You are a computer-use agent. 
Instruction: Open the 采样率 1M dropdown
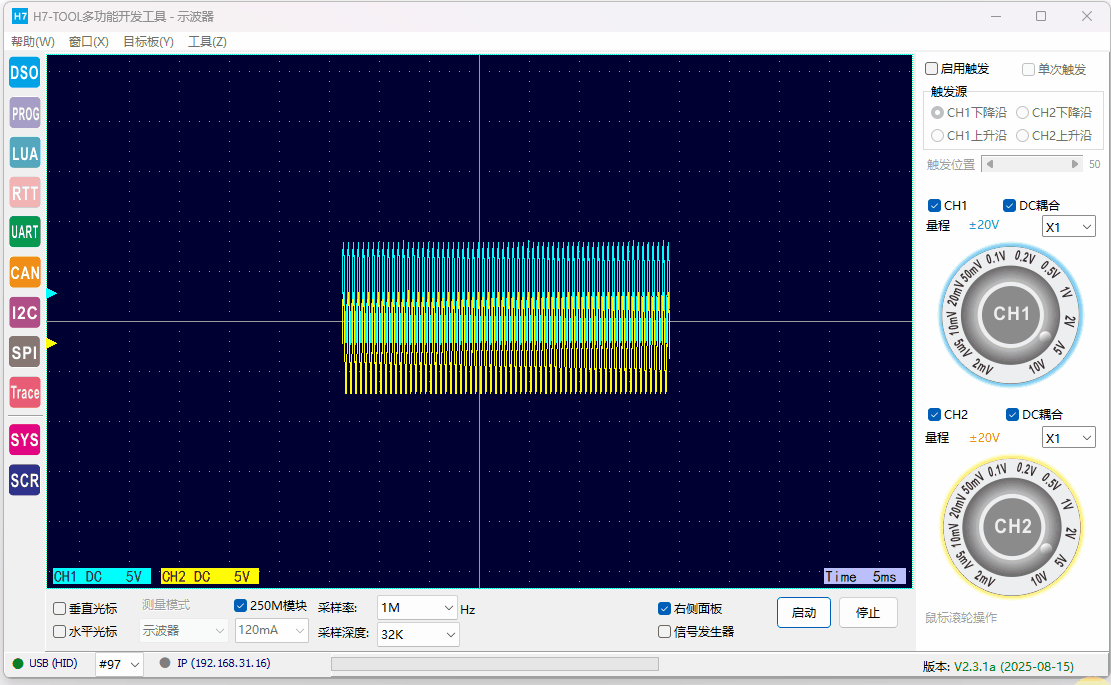[x=417, y=608]
